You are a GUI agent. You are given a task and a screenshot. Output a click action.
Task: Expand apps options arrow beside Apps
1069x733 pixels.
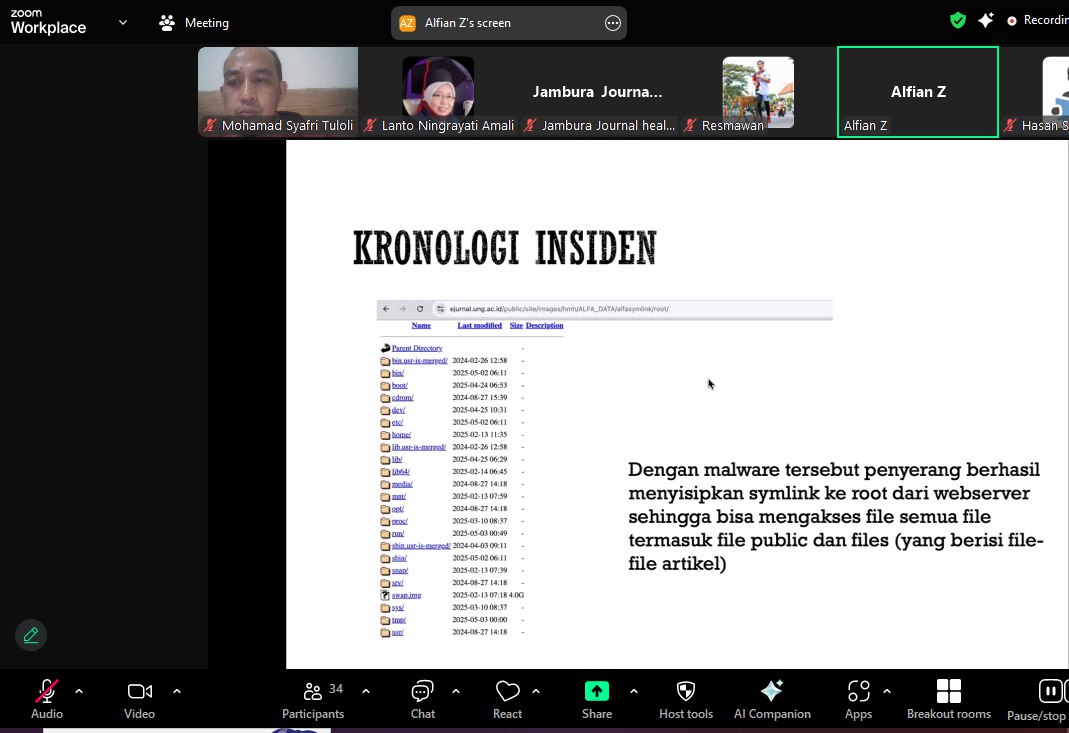coord(887,691)
